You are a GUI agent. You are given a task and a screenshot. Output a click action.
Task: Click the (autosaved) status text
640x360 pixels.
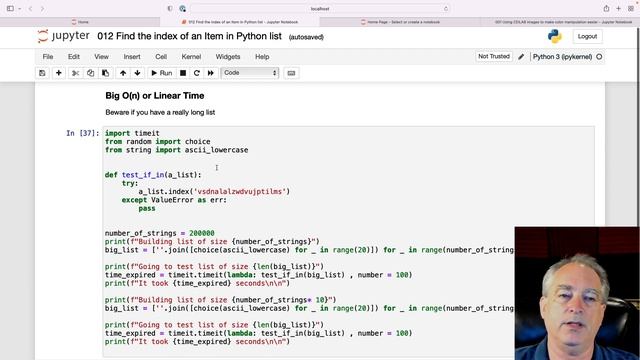tap(306, 37)
